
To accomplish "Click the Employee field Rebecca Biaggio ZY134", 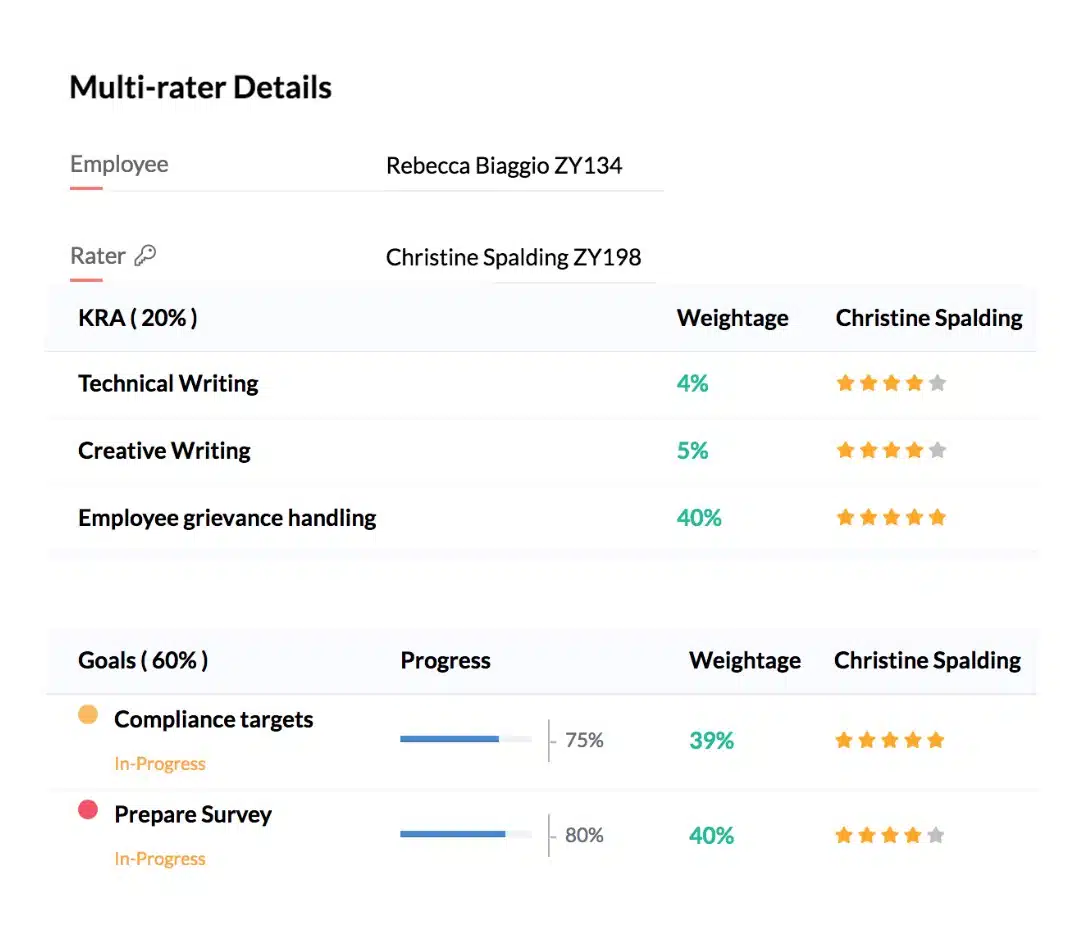I will (x=504, y=166).
